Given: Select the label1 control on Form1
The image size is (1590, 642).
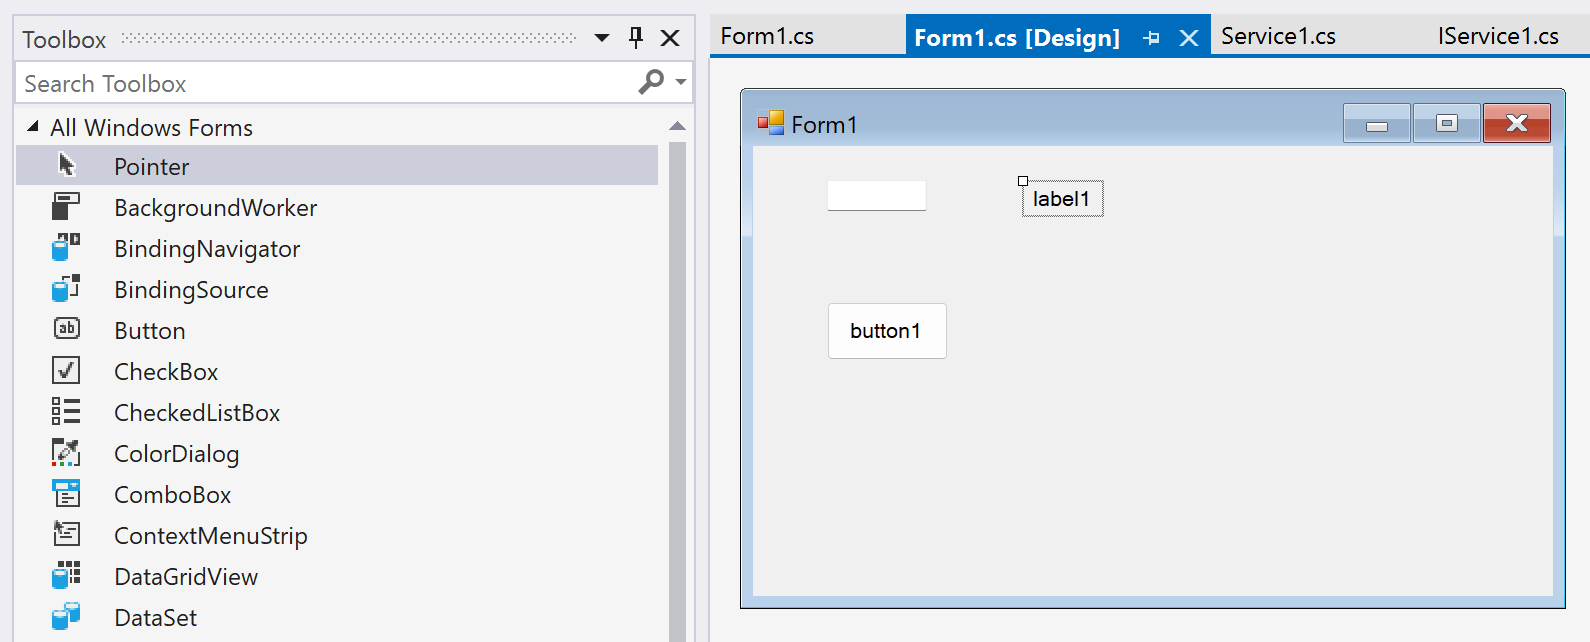Looking at the screenshot, I should click(x=1062, y=199).
